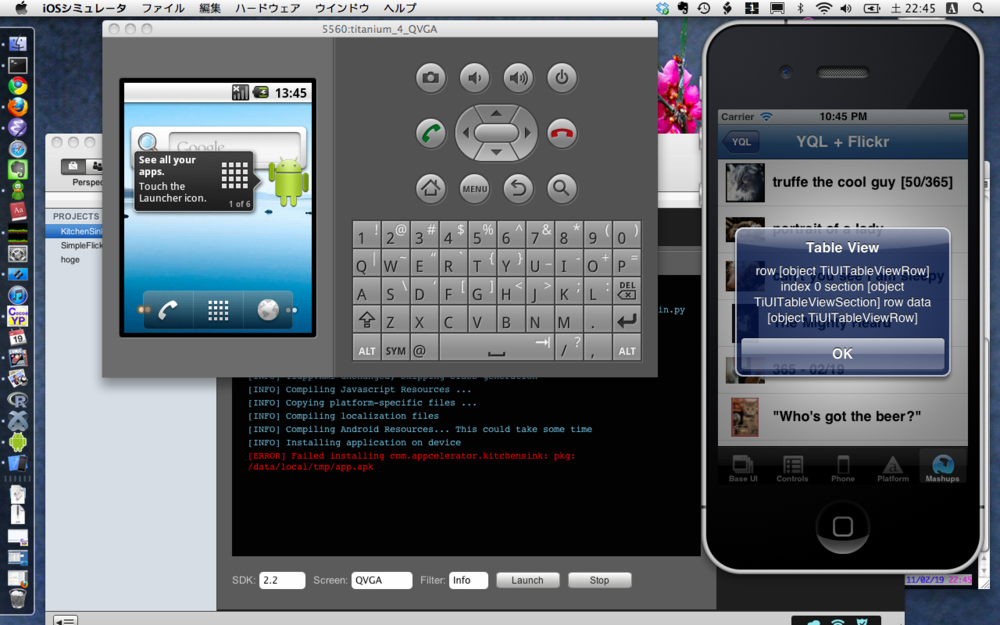Tap the Android app launcher grid icon
This screenshot has height=625, width=1000.
pyautogui.click(x=218, y=311)
